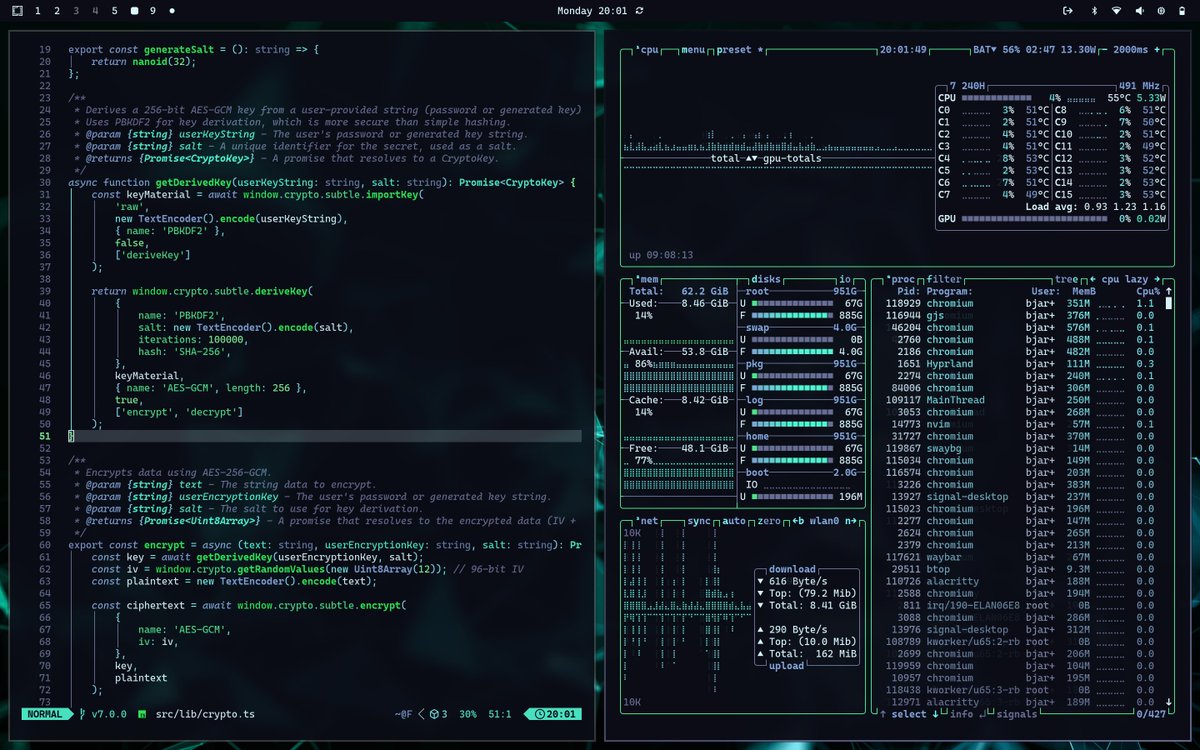Toggle io mode for disks
The width and height of the screenshot is (1200, 750).
pos(845,279)
